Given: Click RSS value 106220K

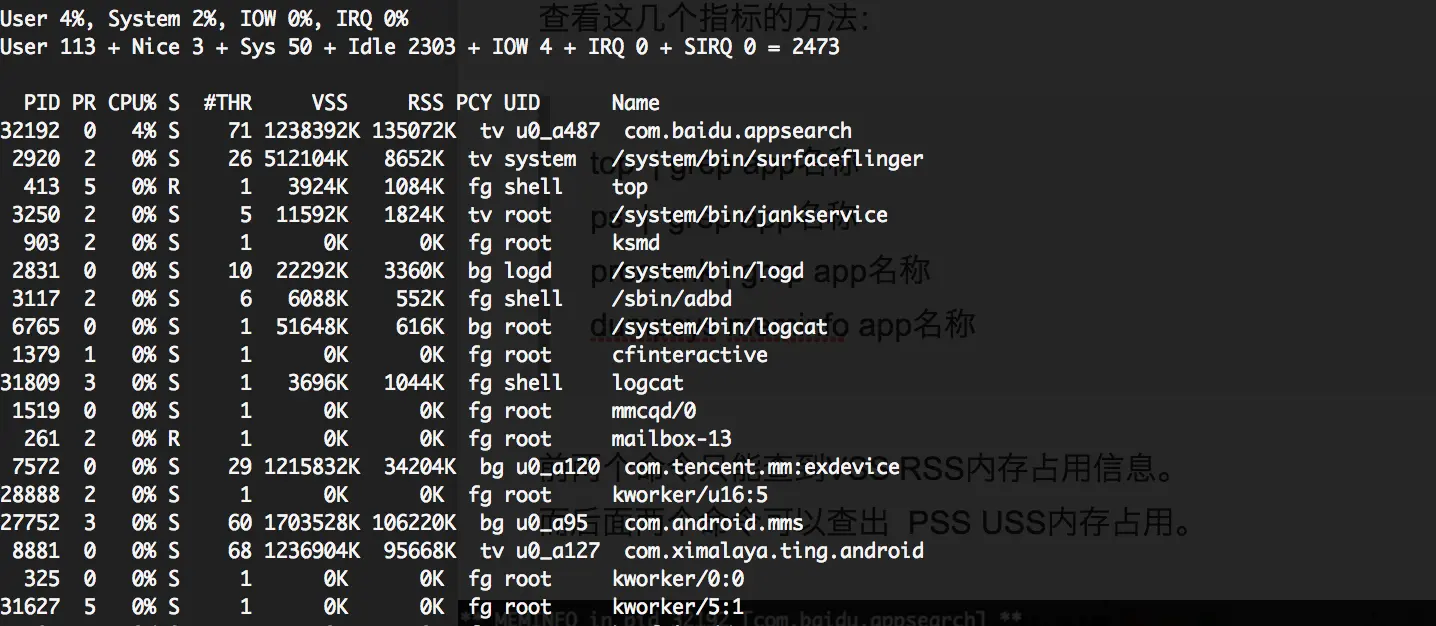Looking at the screenshot, I should (x=414, y=523).
